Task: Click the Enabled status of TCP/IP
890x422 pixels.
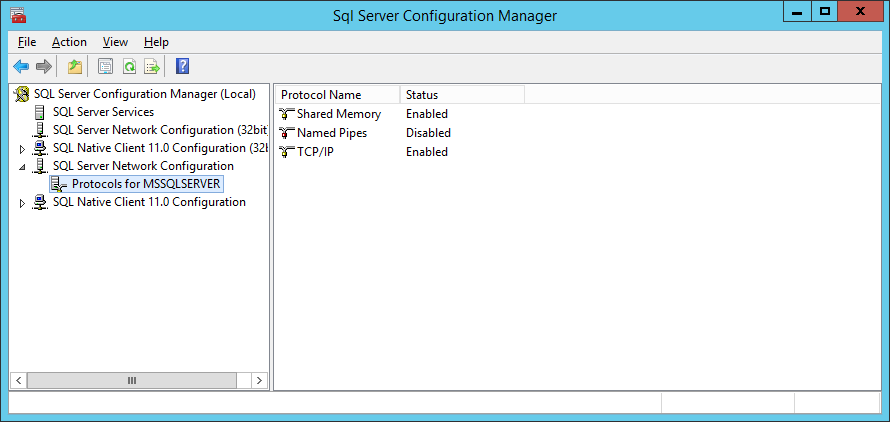Action: 427,152
